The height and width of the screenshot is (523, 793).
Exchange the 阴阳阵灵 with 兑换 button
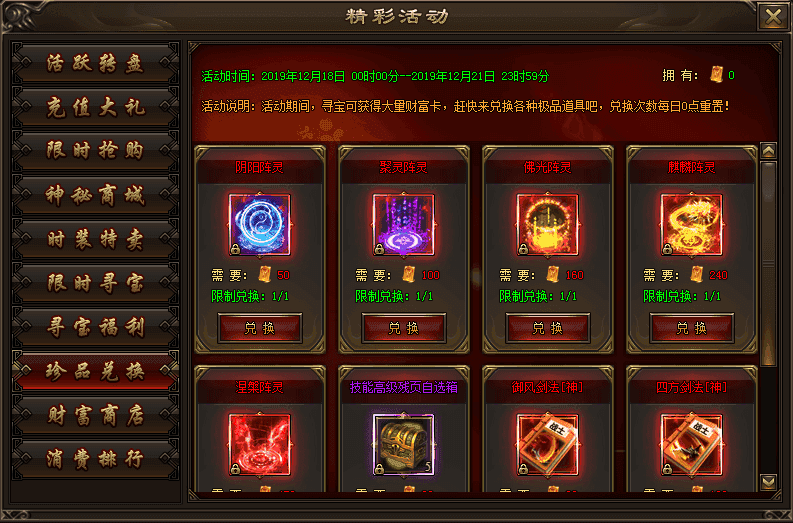260,328
